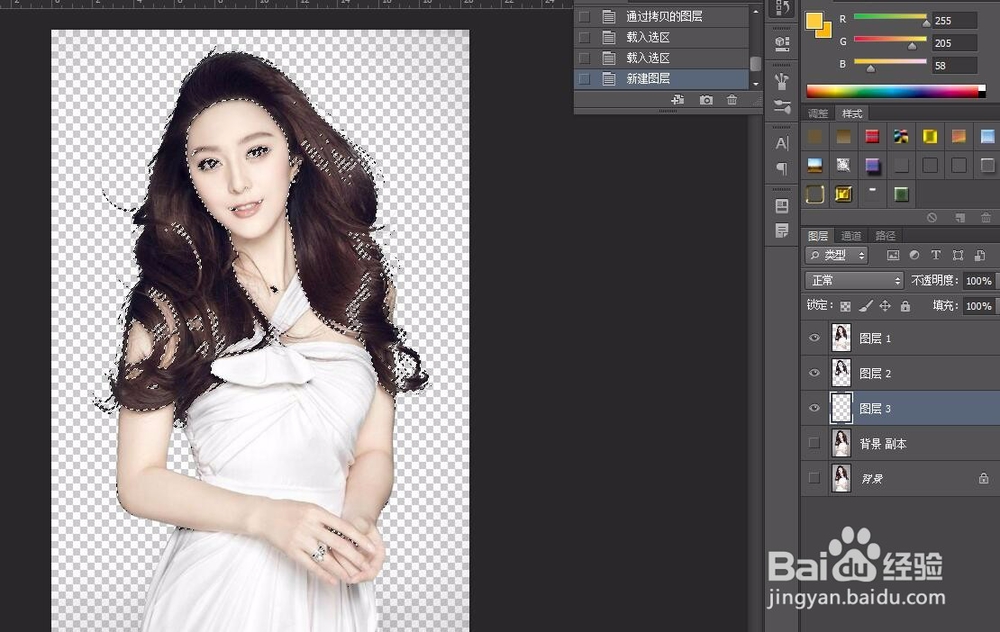Filter layers by pixel layers icon
The width and height of the screenshot is (1000, 632).
(893, 255)
